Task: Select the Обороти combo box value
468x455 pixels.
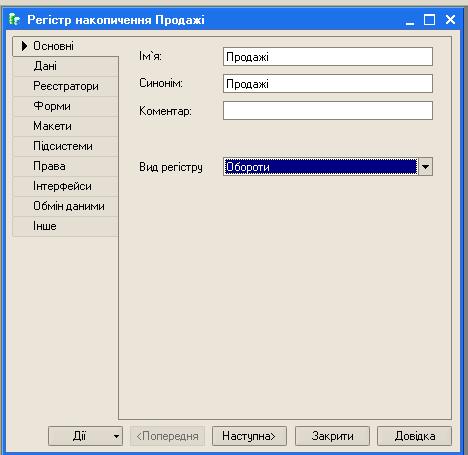Action: coord(320,167)
